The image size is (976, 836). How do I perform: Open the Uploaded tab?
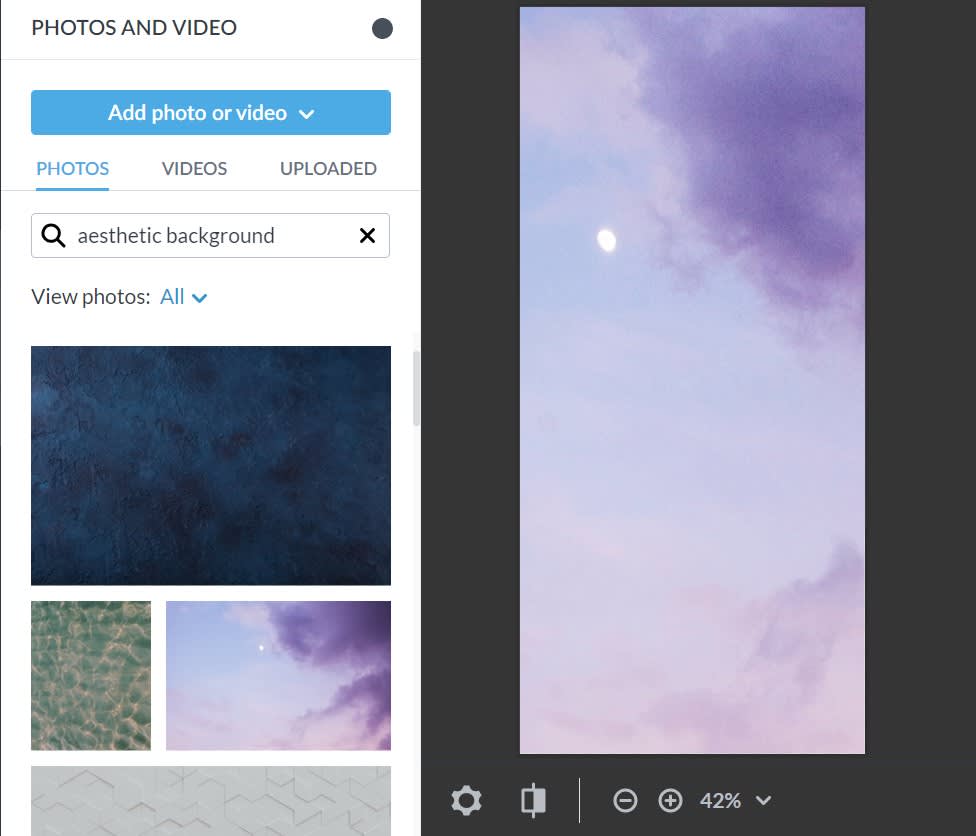pos(328,169)
